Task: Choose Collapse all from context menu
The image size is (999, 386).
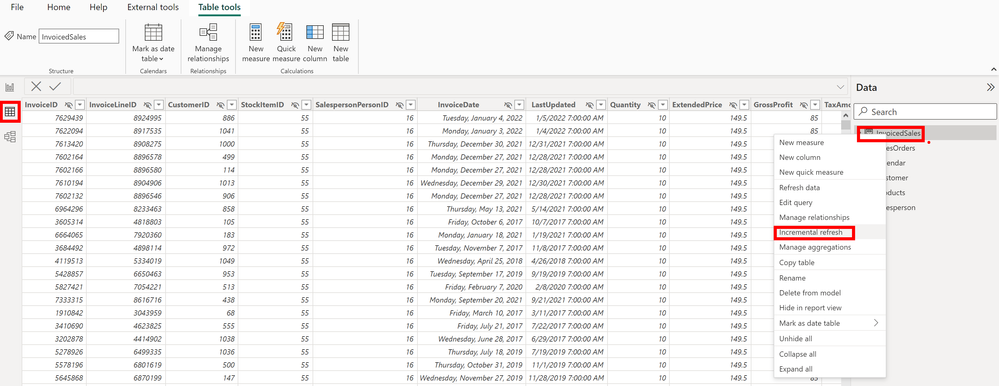Action: tap(830, 354)
